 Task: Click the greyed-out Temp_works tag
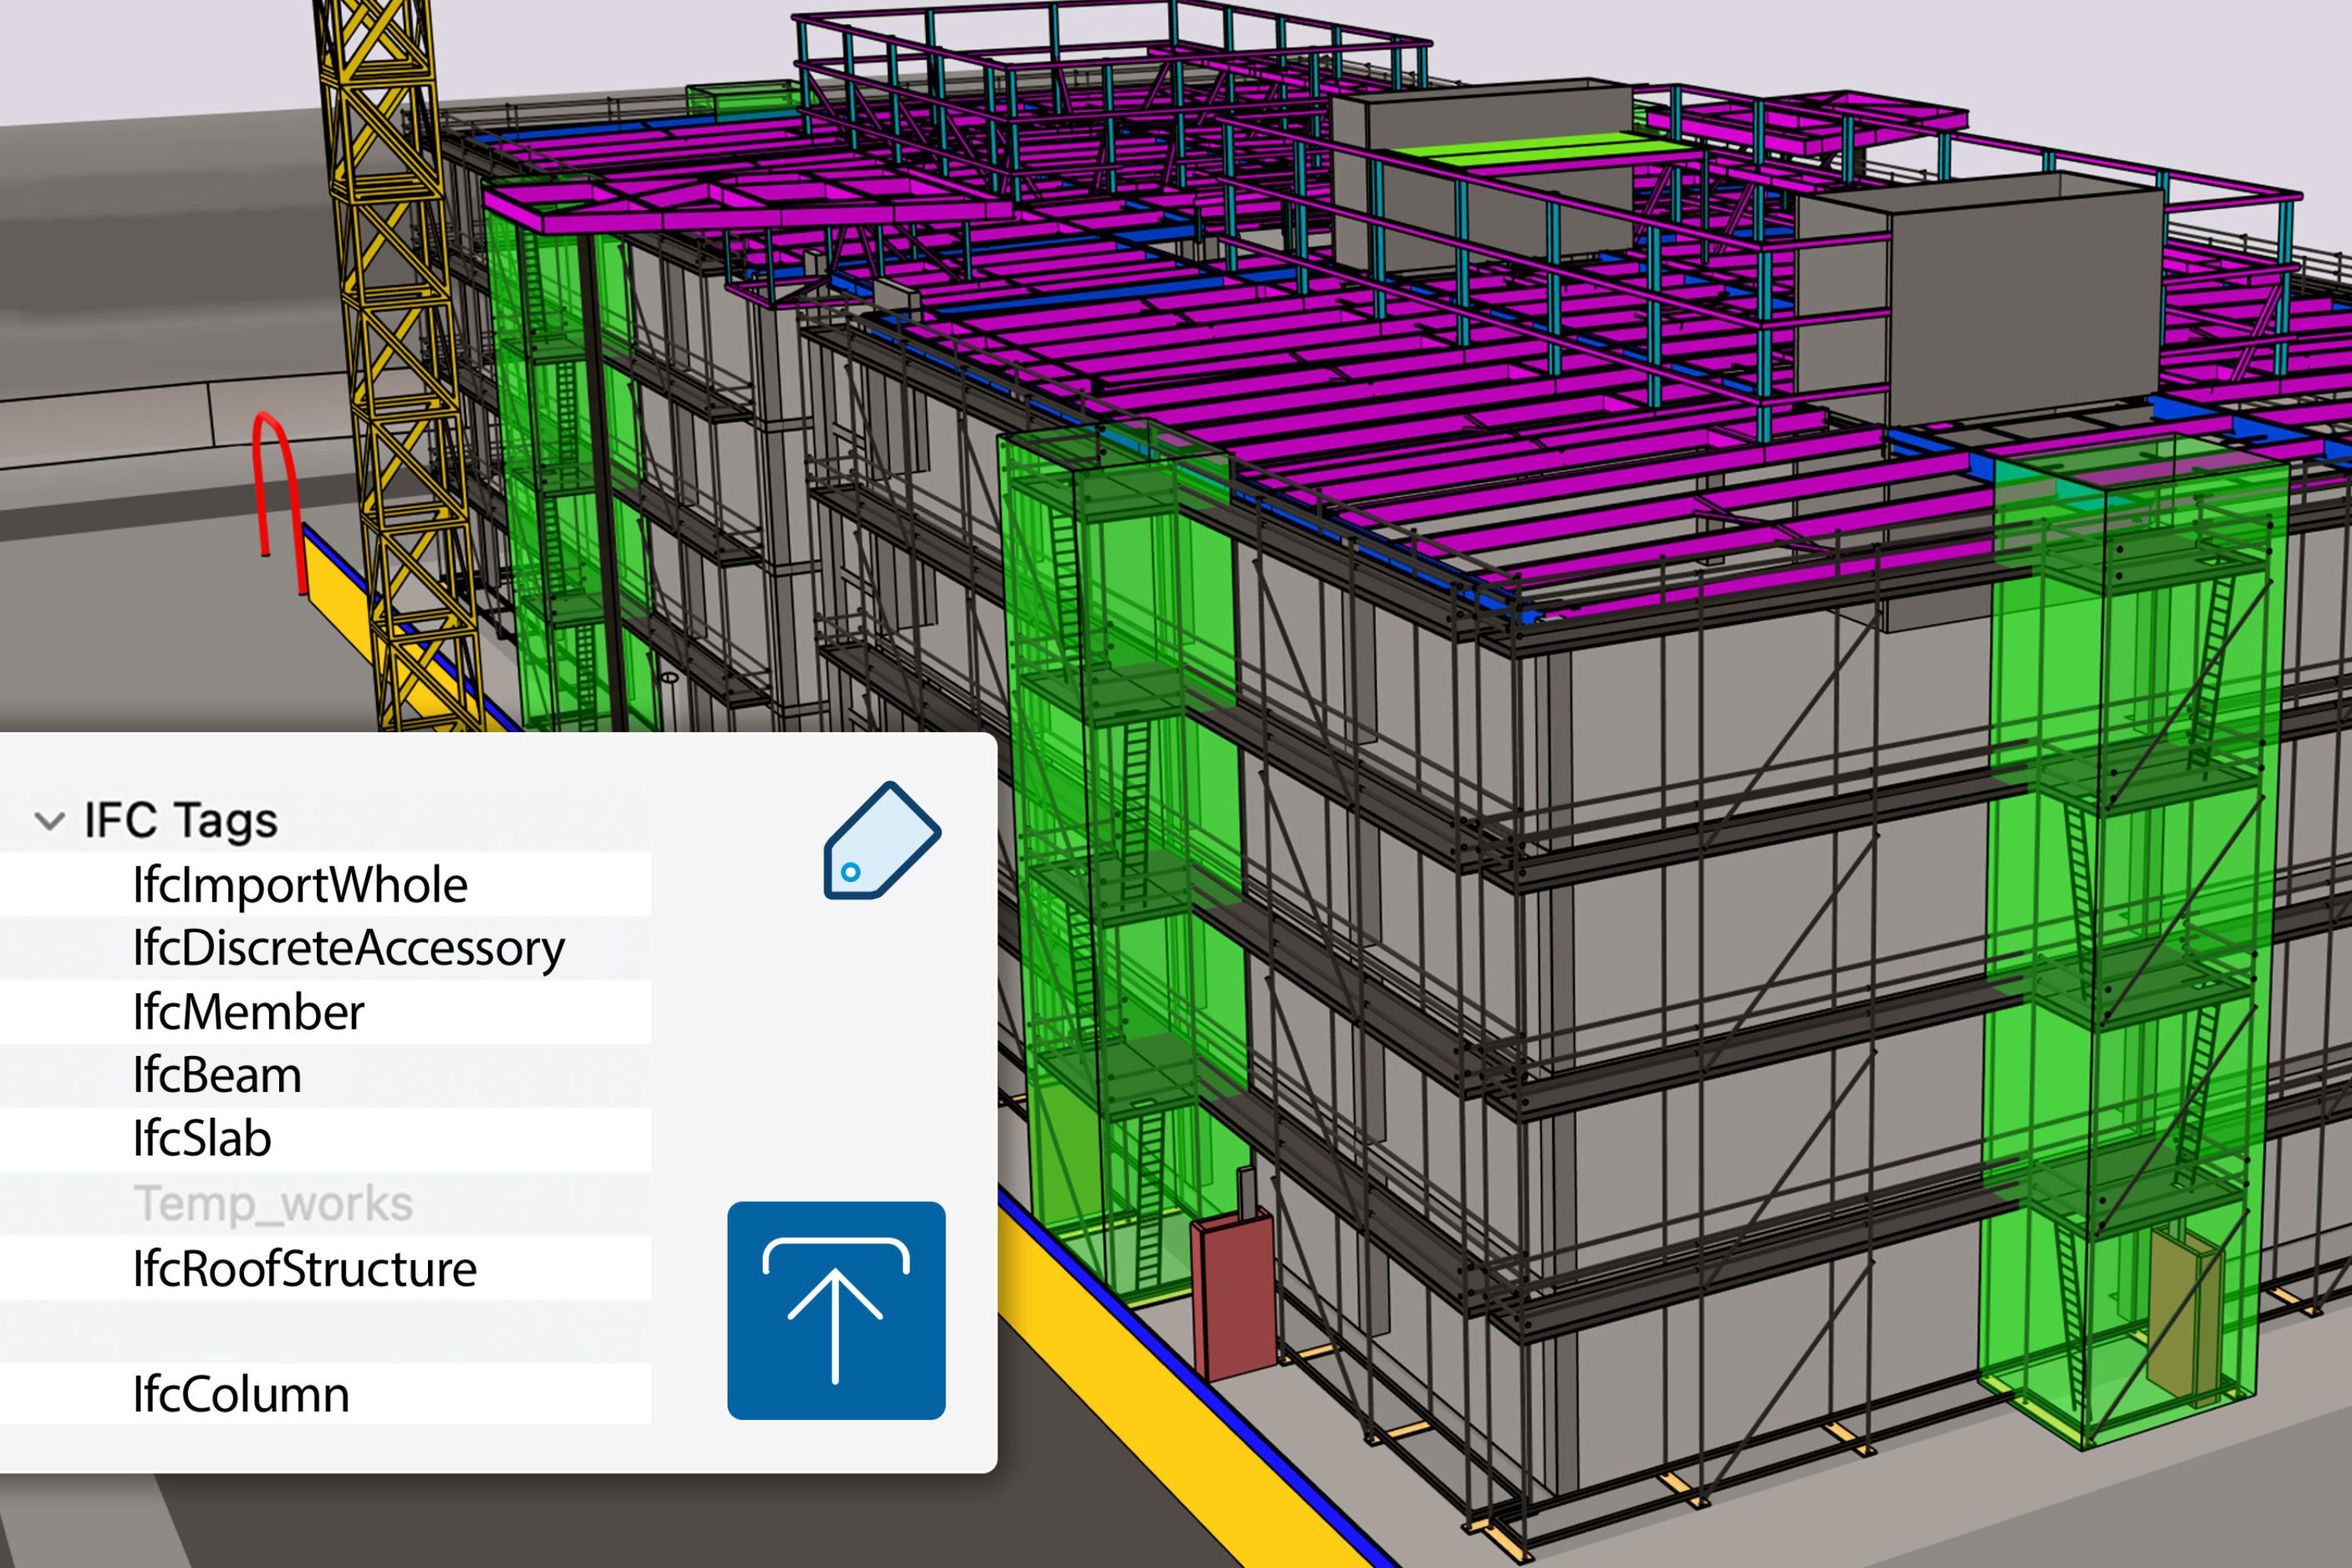[x=273, y=1203]
